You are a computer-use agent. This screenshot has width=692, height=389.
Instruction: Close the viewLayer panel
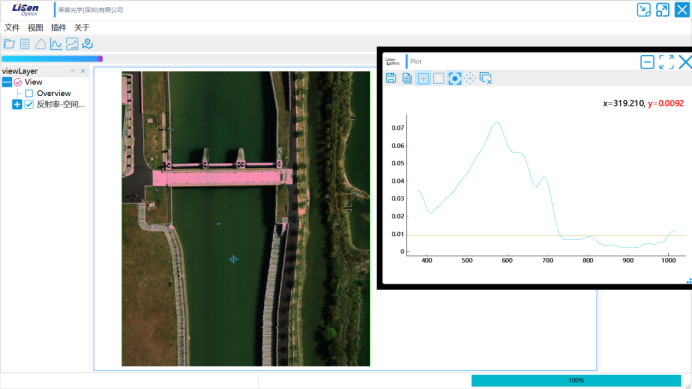click(x=83, y=71)
